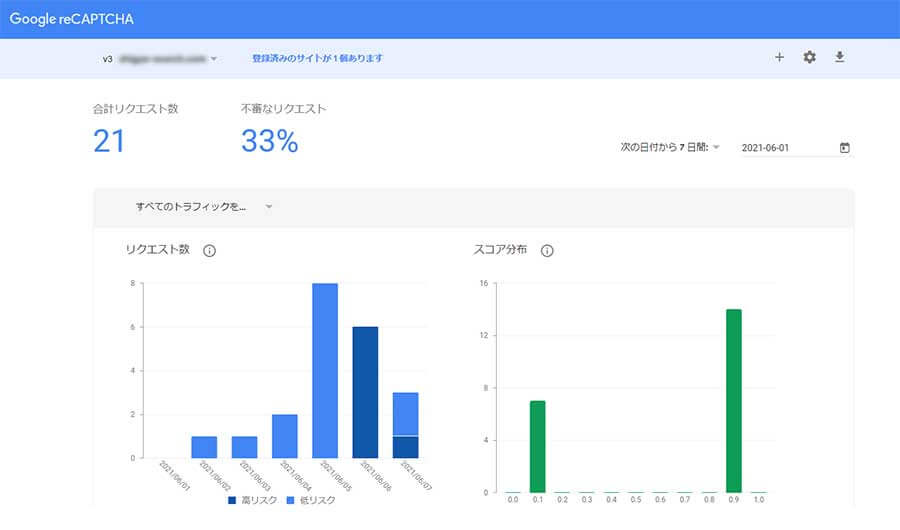This screenshot has width=900, height=530.
Task: Click the total requests value 21
Action: pyautogui.click(x=109, y=142)
